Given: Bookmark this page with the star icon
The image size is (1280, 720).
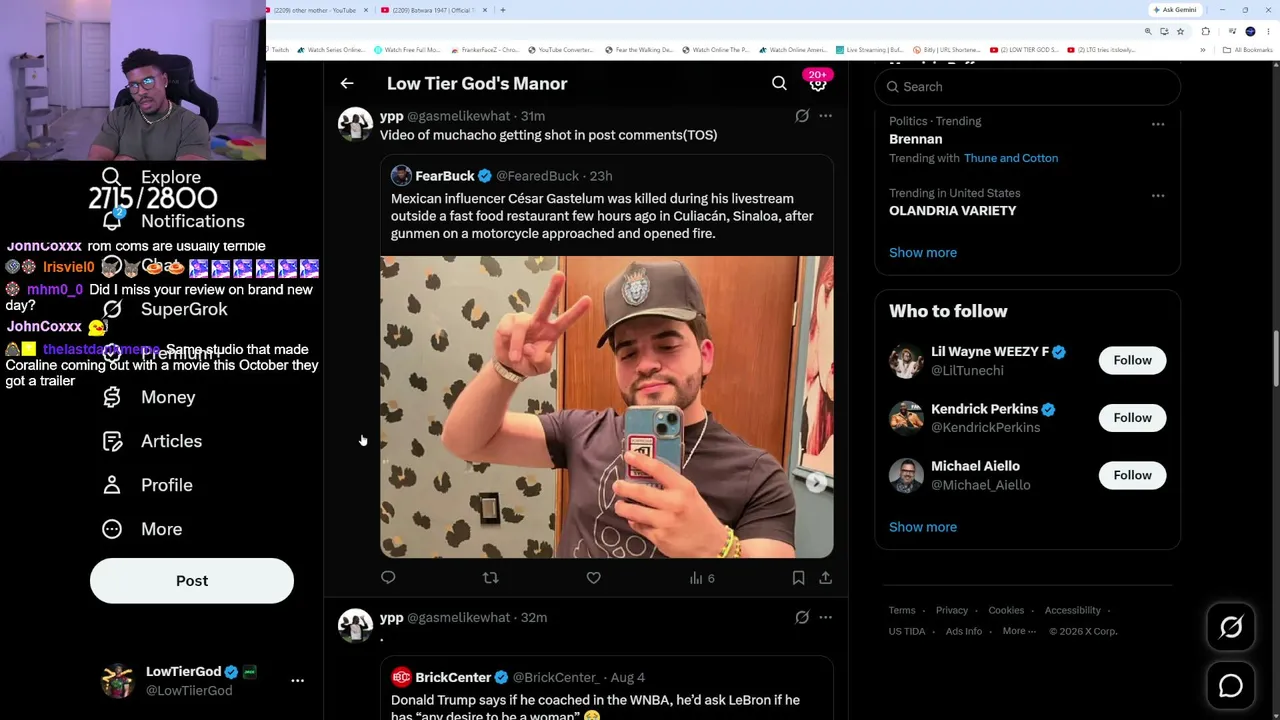Looking at the screenshot, I should click(1182, 31).
